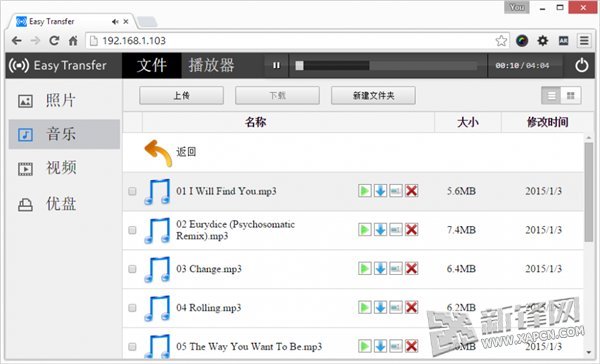This screenshot has width=600, height=364.
Task: Click the address bar showing 192.168.1.103
Action: tap(298, 41)
